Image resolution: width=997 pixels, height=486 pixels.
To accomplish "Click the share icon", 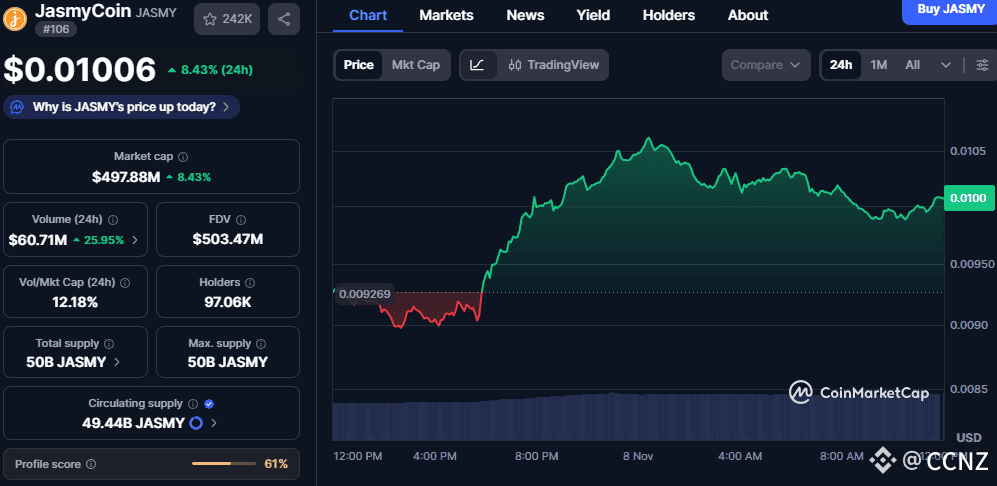I will click(x=284, y=19).
